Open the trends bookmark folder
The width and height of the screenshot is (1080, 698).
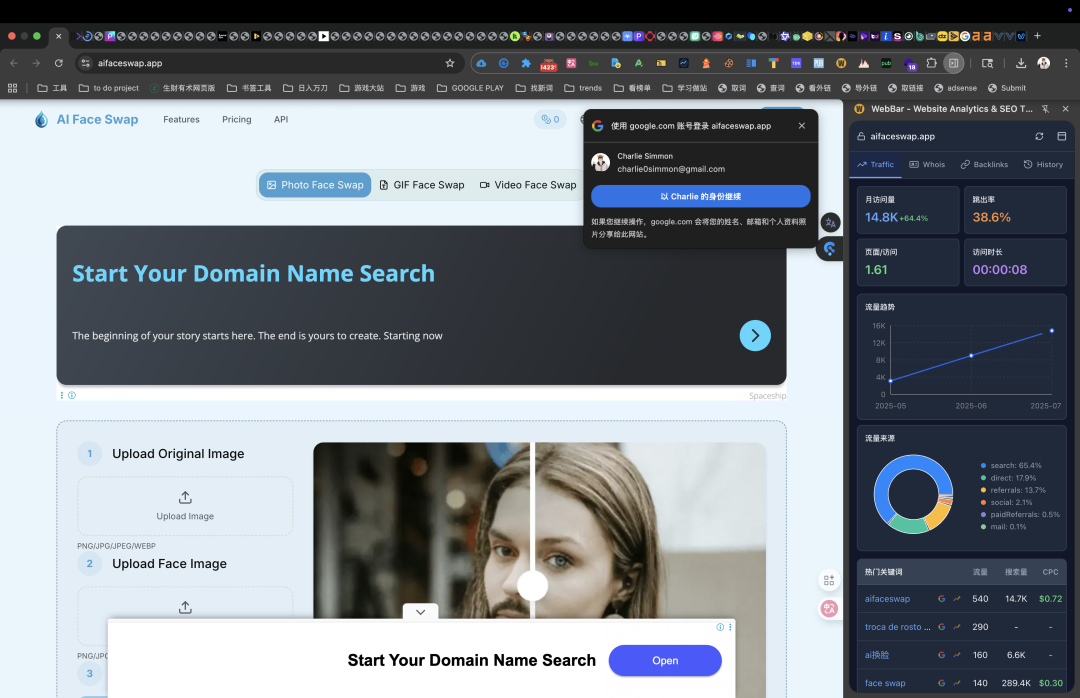tap(583, 88)
